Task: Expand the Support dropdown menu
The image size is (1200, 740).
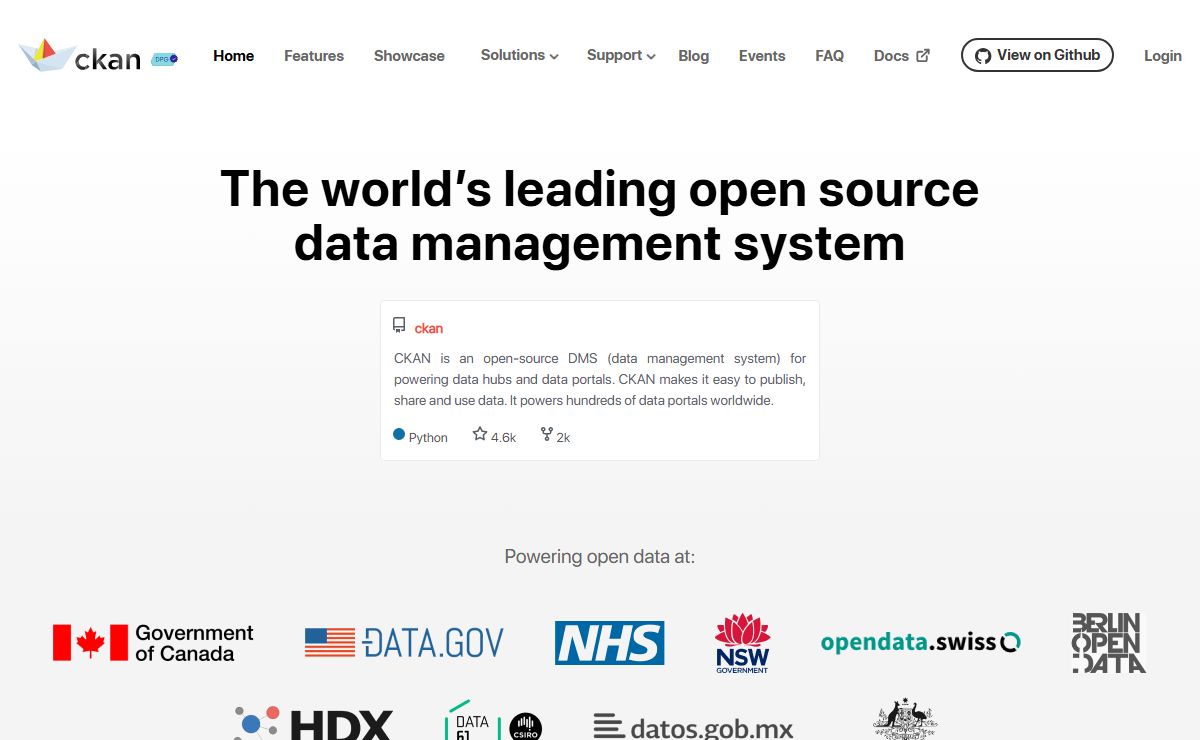Action: tap(621, 56)
